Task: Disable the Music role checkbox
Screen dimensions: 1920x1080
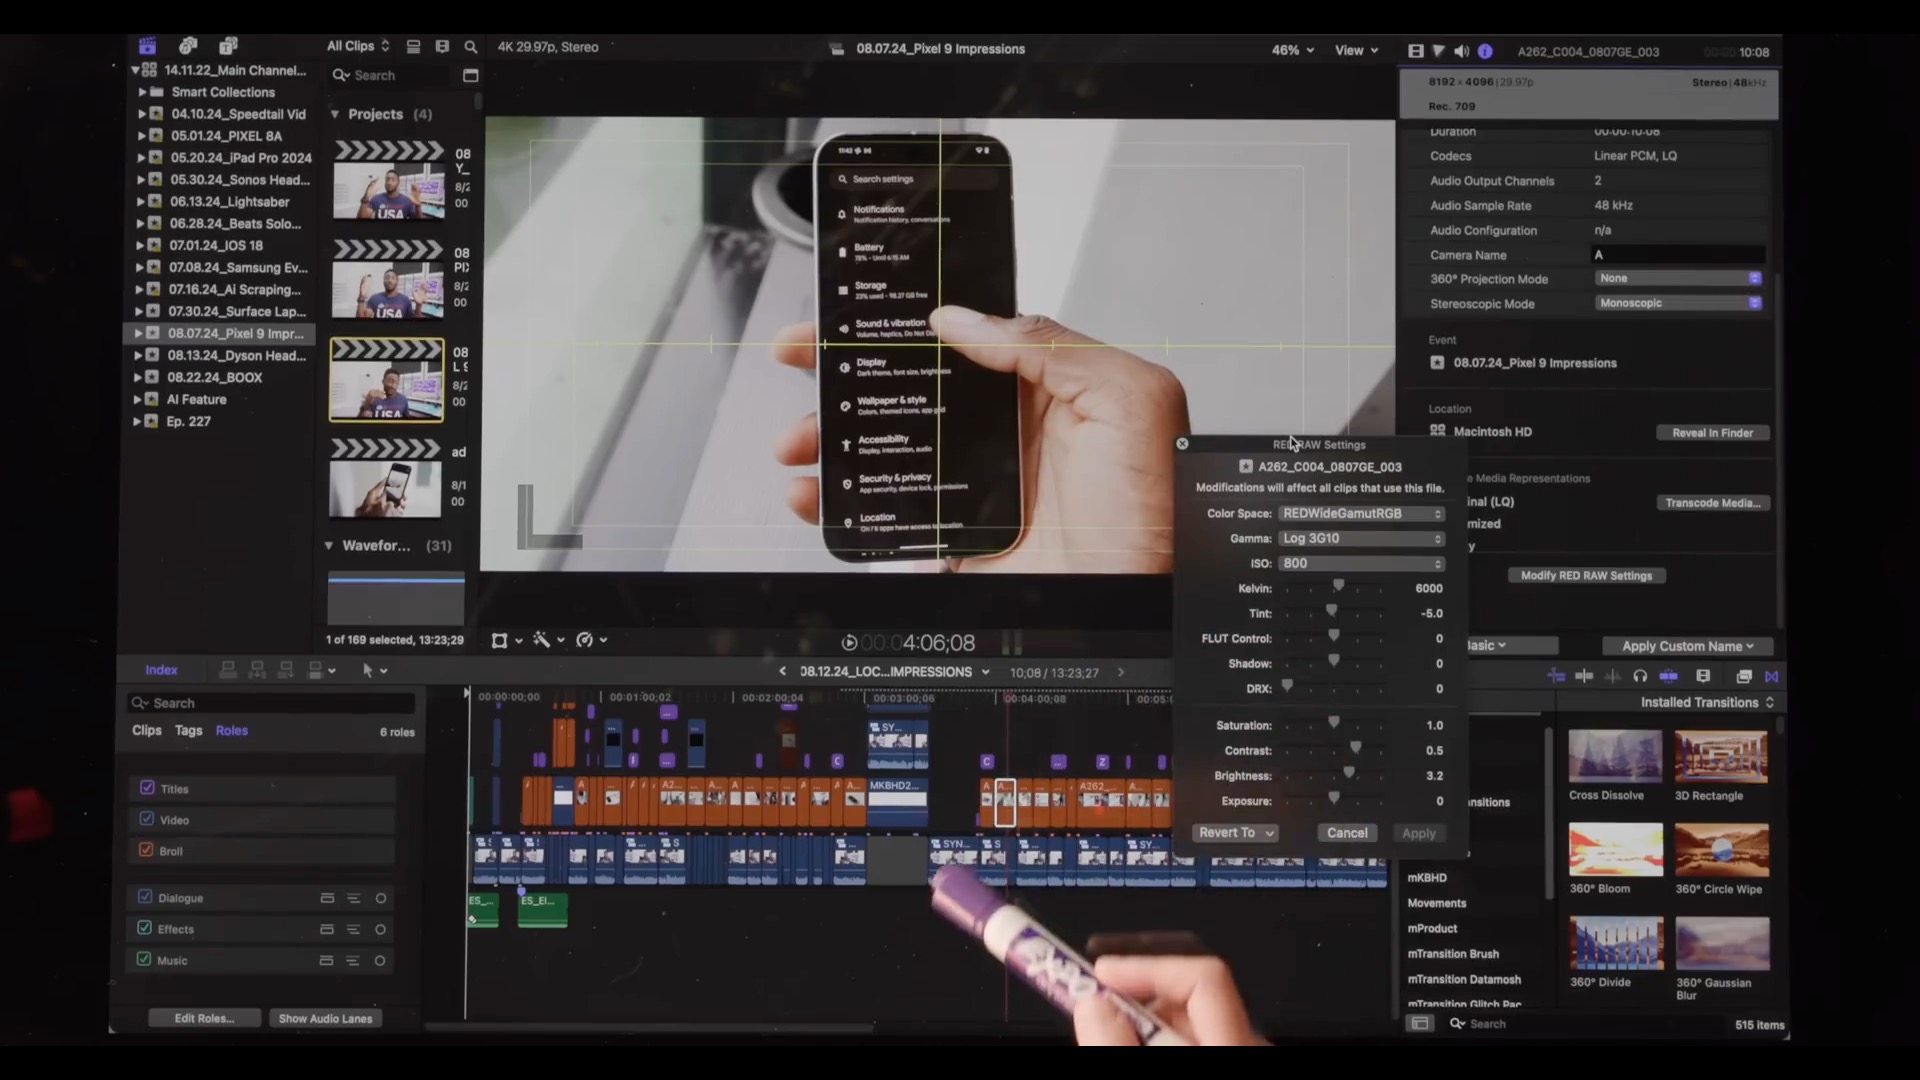Action: [145, 959]
